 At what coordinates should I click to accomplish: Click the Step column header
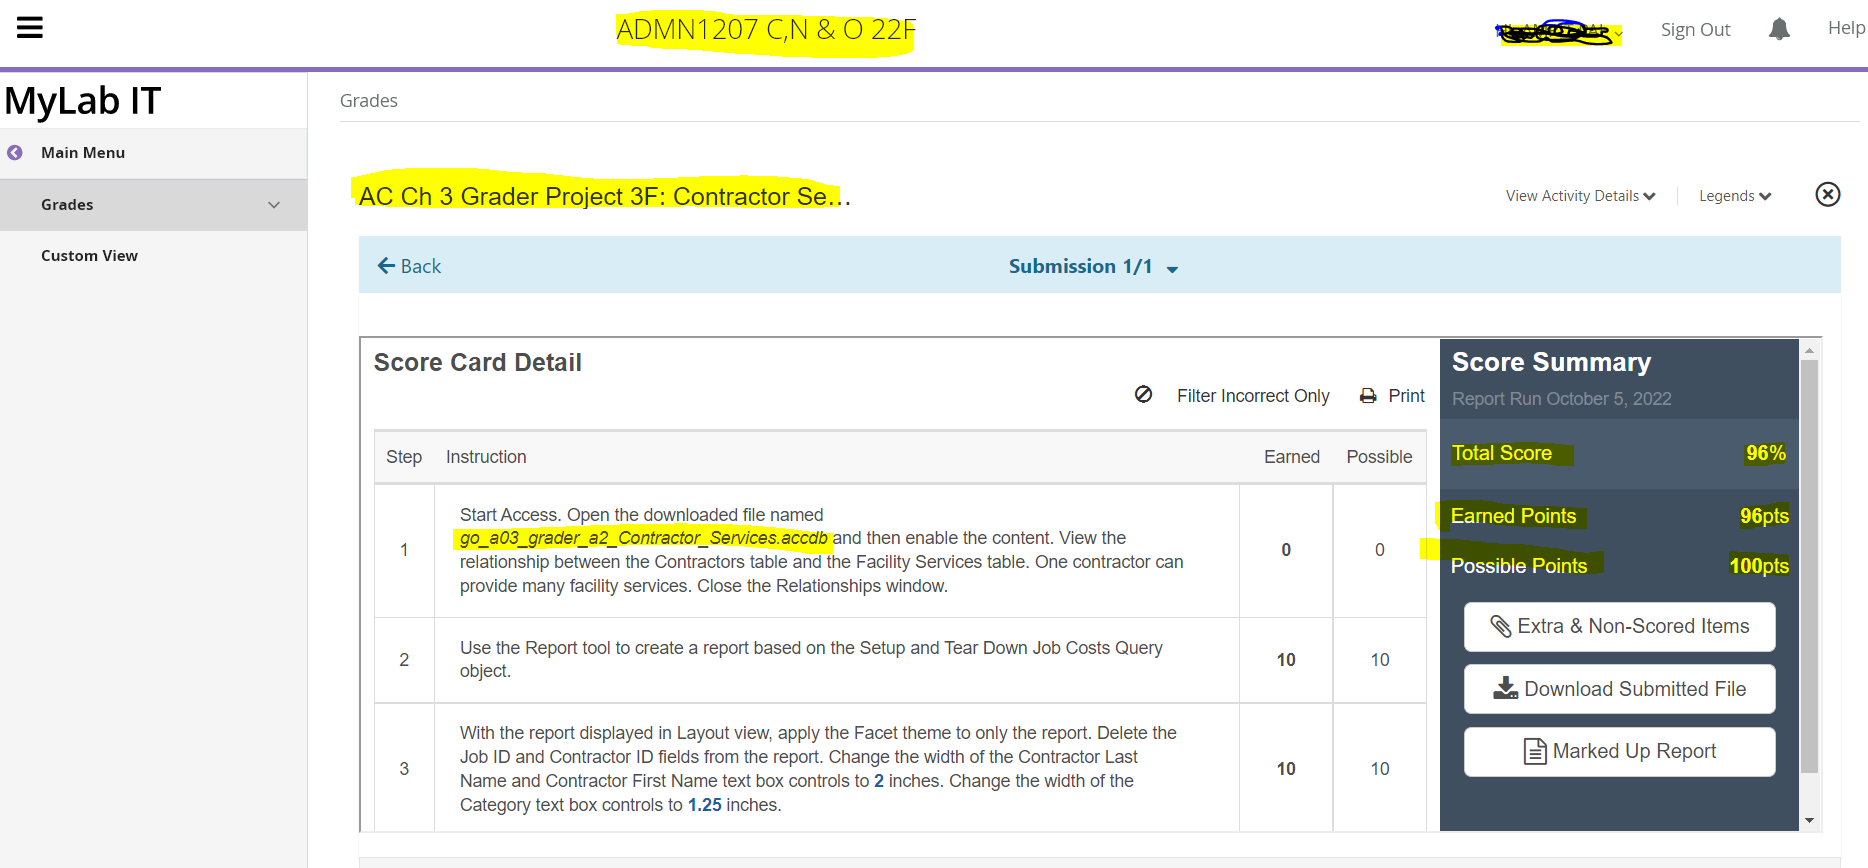(x=404, y=457)
